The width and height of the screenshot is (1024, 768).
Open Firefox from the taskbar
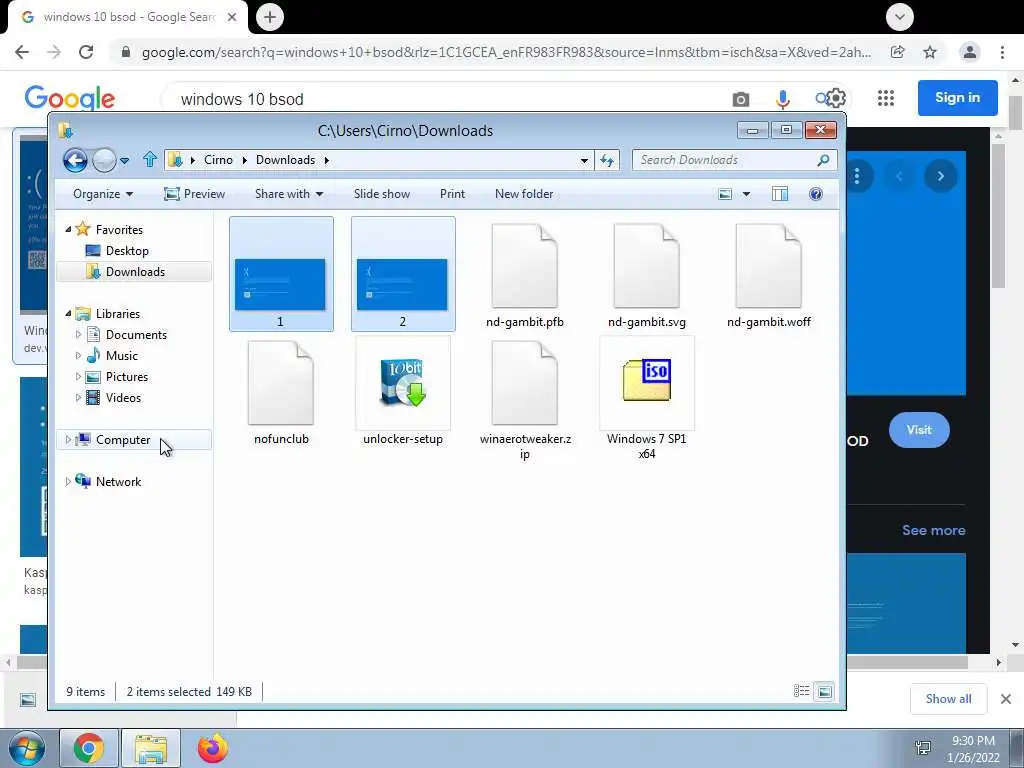[x=212, y=748]
